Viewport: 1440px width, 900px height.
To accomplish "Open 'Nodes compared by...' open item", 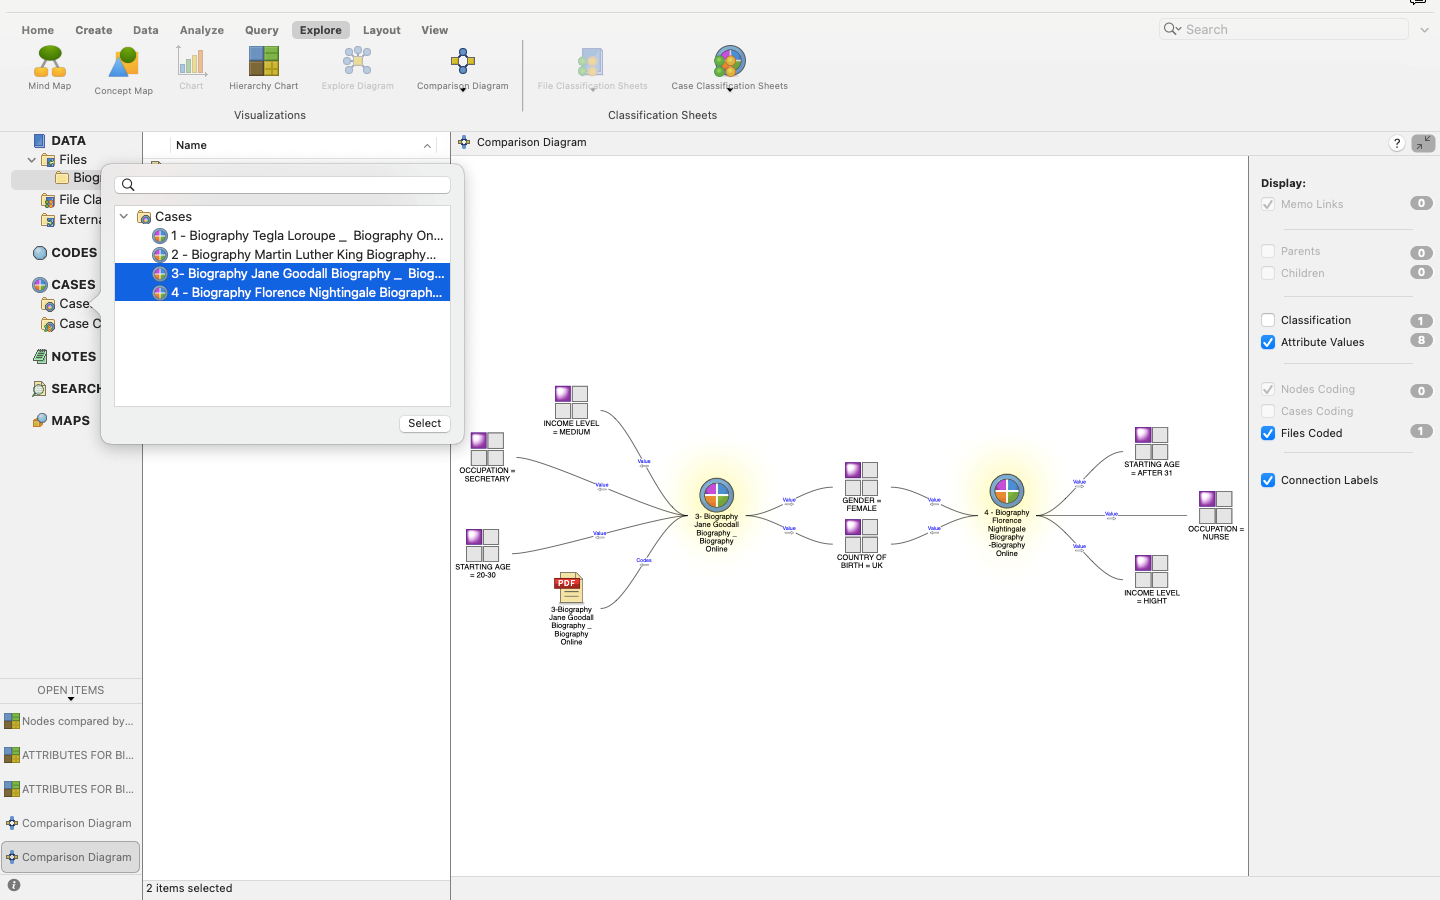I will (70, 721).
